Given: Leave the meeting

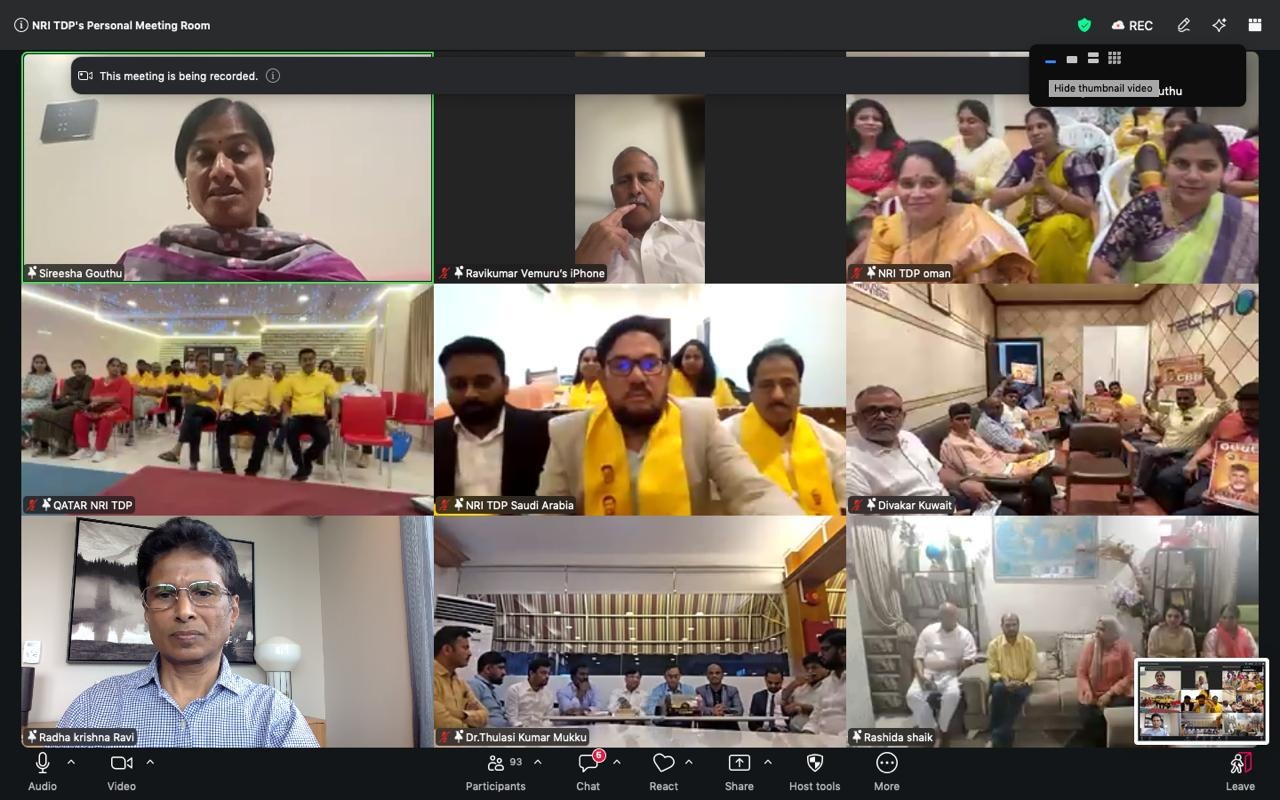Looking at the screenshot, I should (x=1240, y=771).
